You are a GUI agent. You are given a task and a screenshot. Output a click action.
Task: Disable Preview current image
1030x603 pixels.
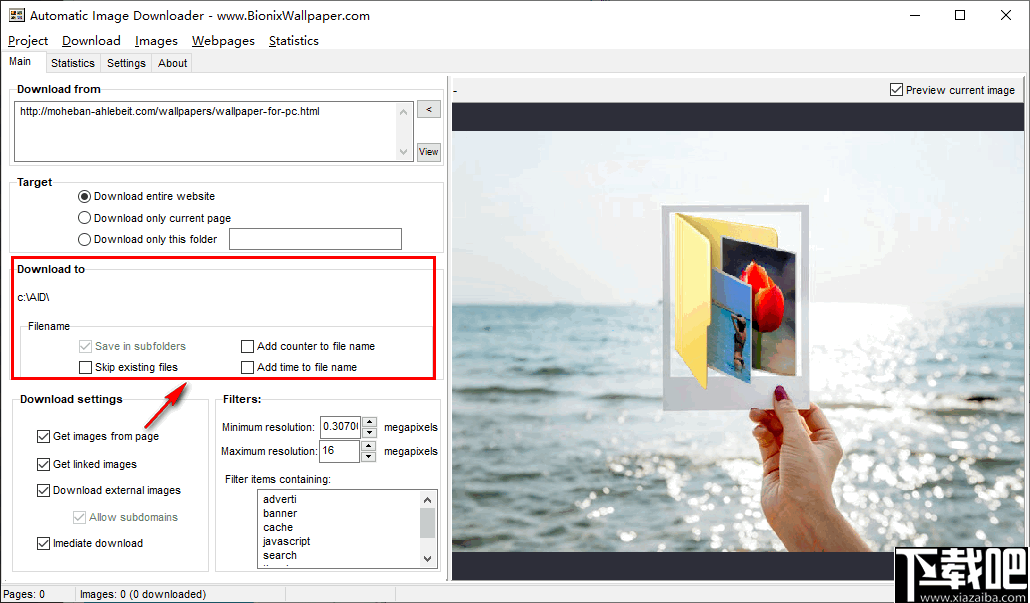(x=896, y=89)
